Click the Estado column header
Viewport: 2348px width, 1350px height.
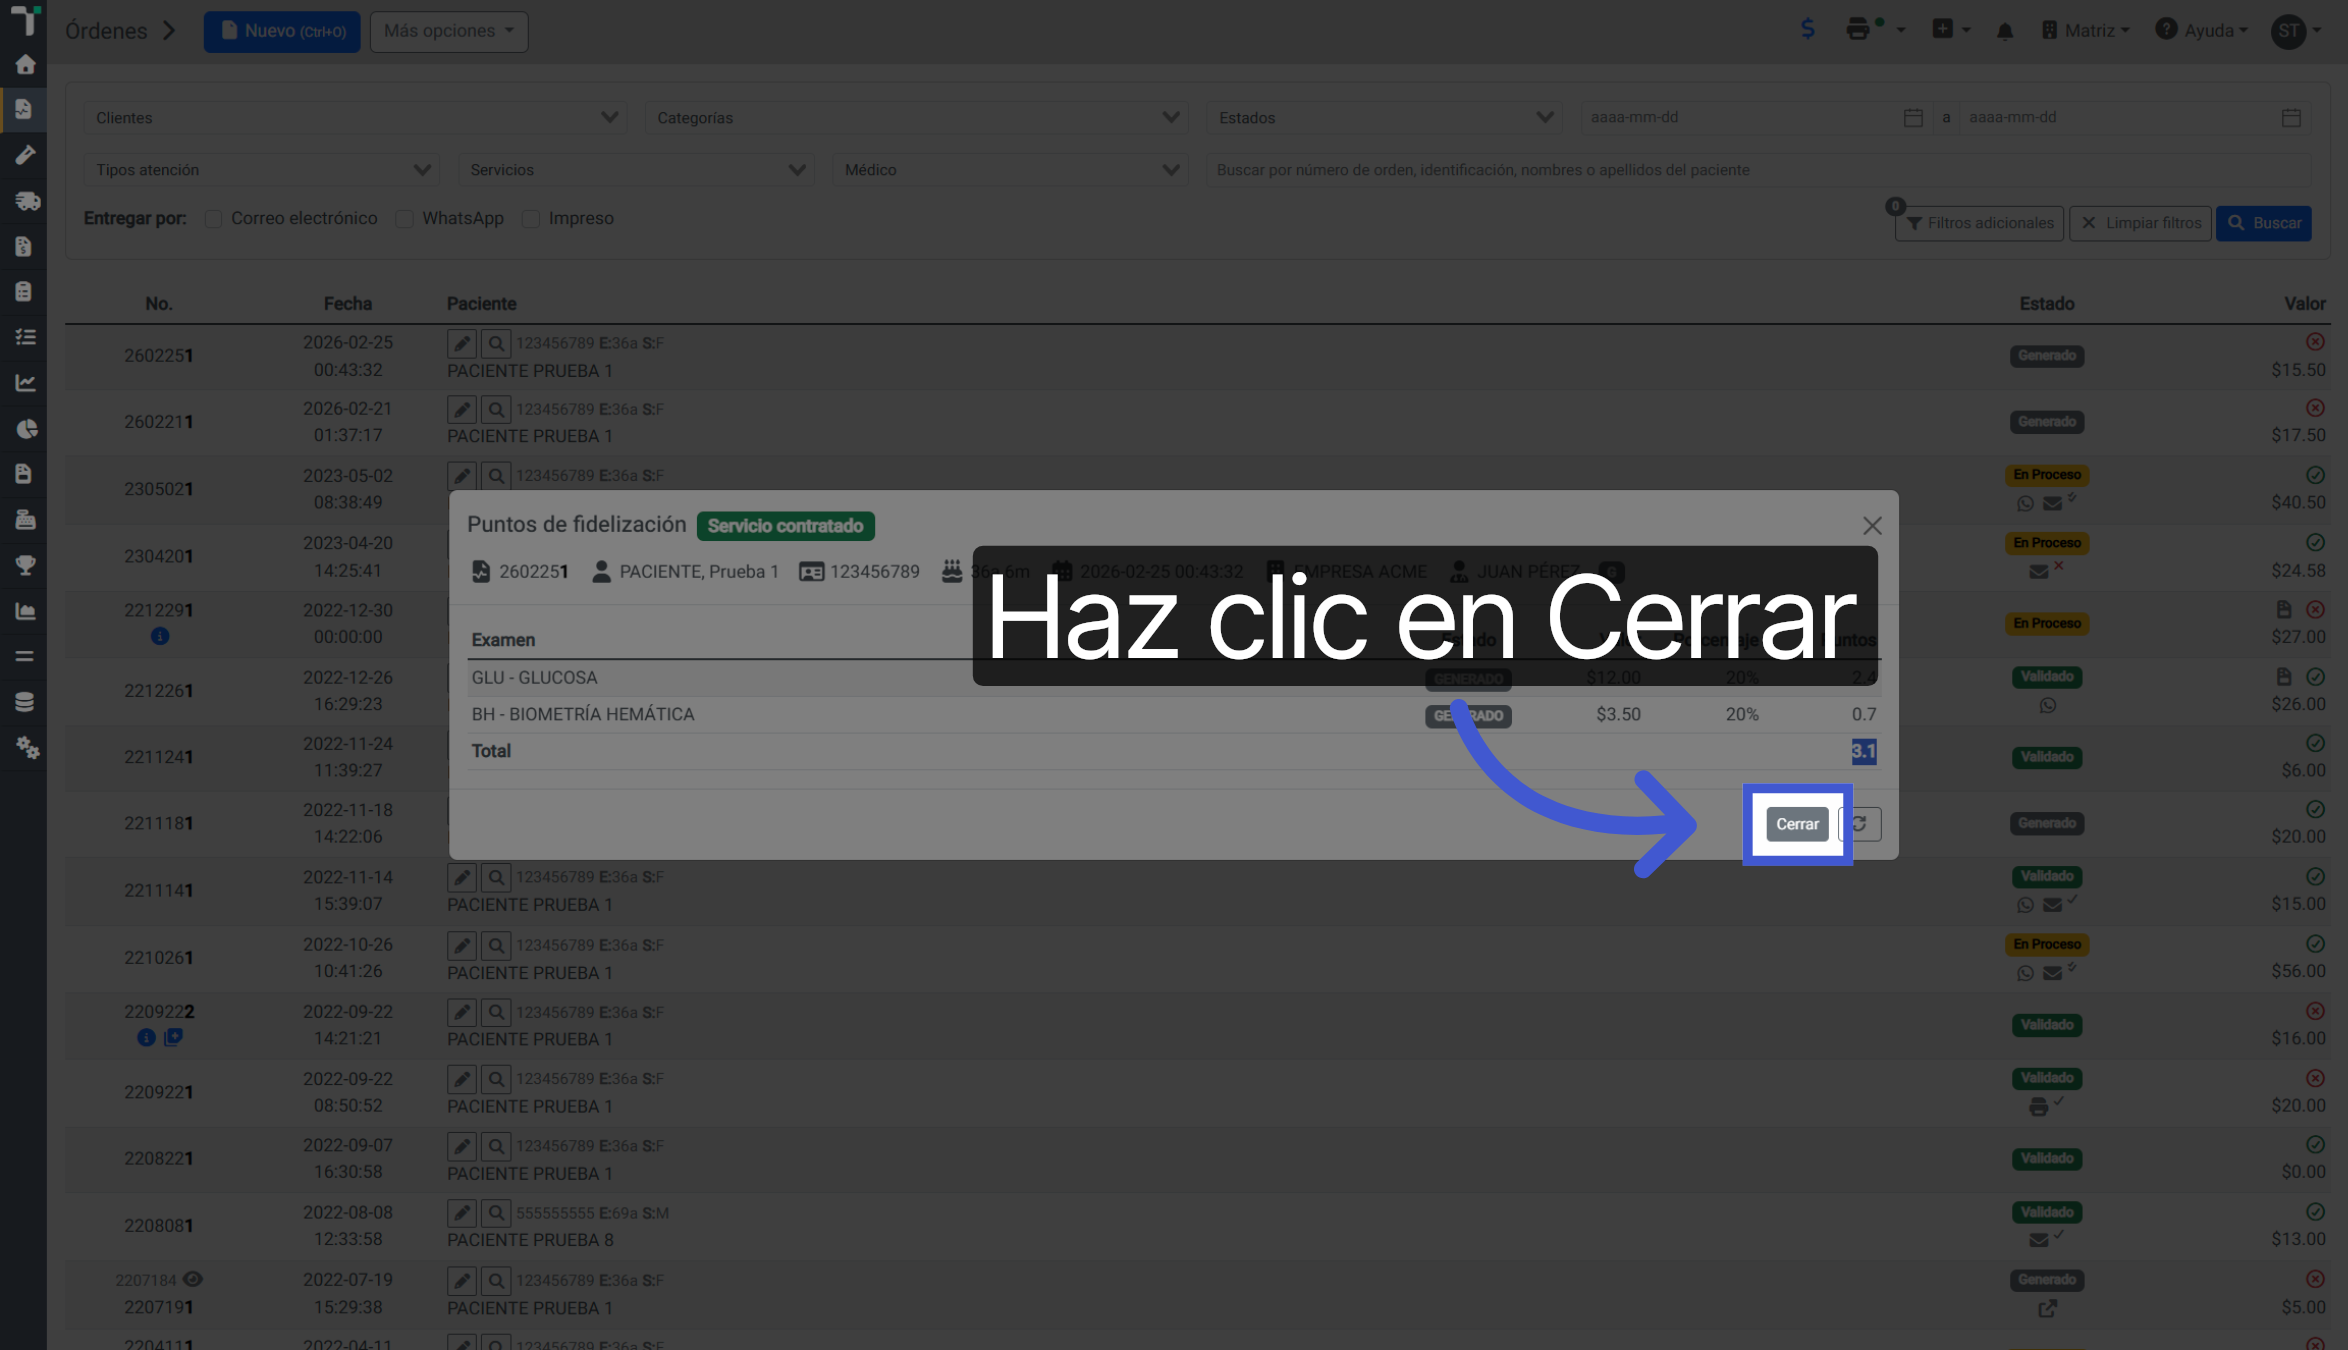(2047, 304)
